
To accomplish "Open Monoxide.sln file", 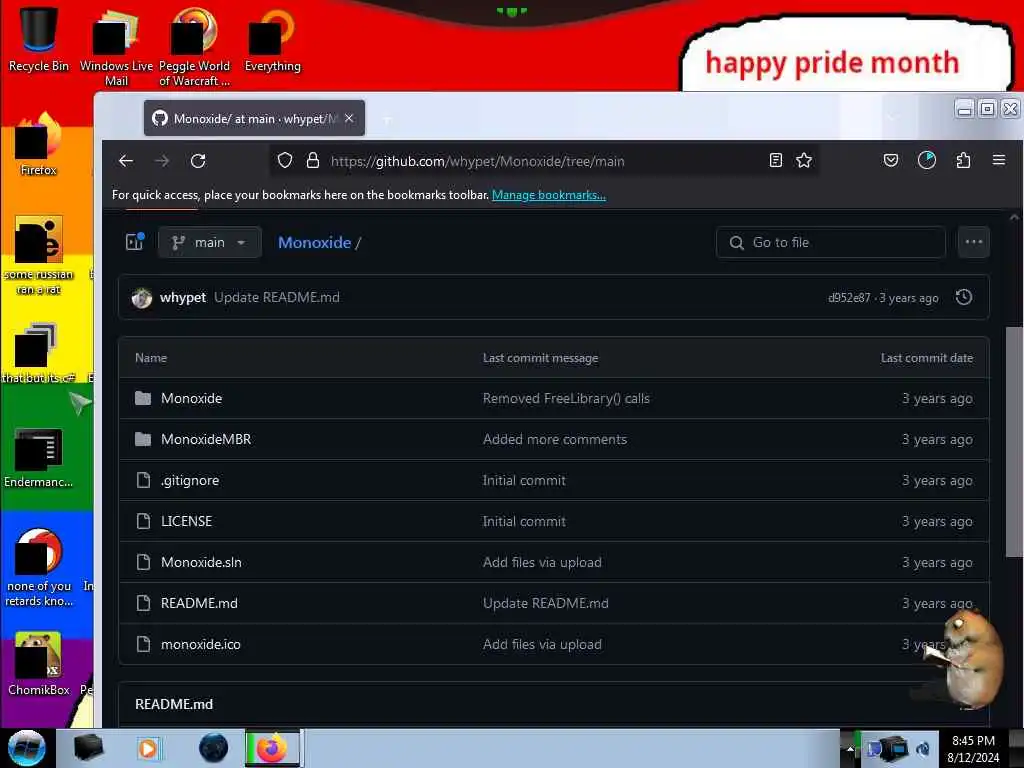I will point(201,562).
